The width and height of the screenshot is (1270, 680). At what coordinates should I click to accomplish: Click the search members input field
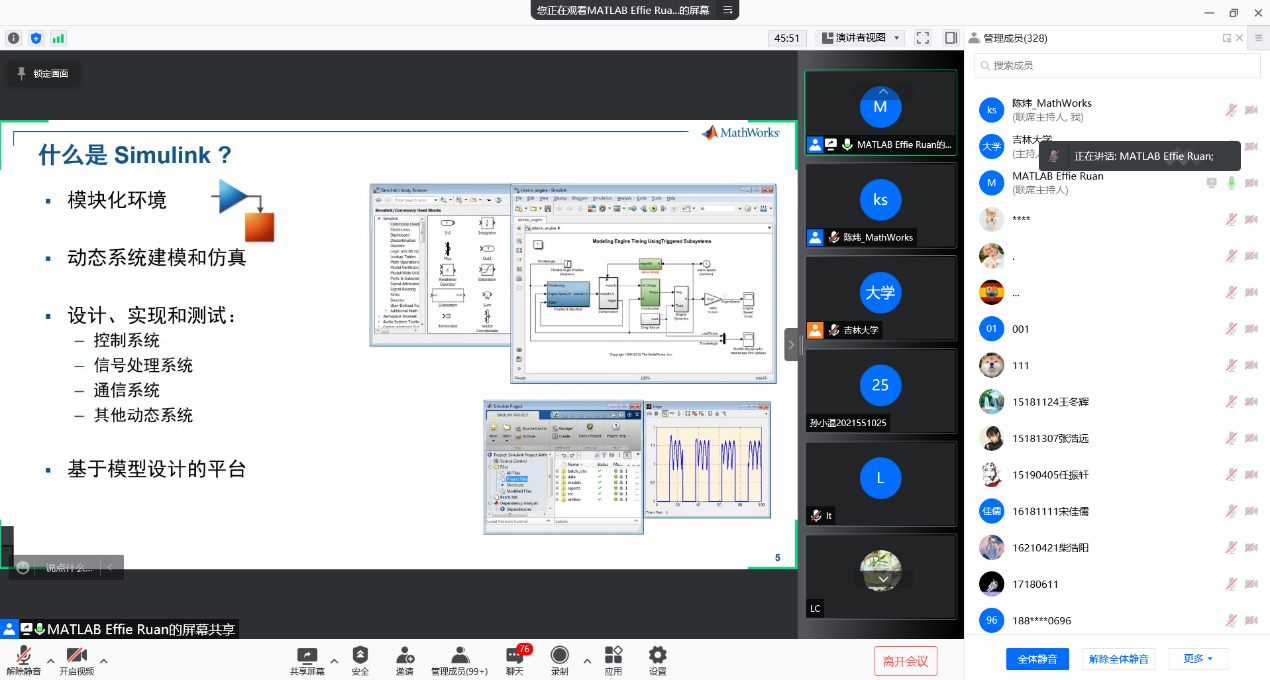click(x=1117, y=65)
